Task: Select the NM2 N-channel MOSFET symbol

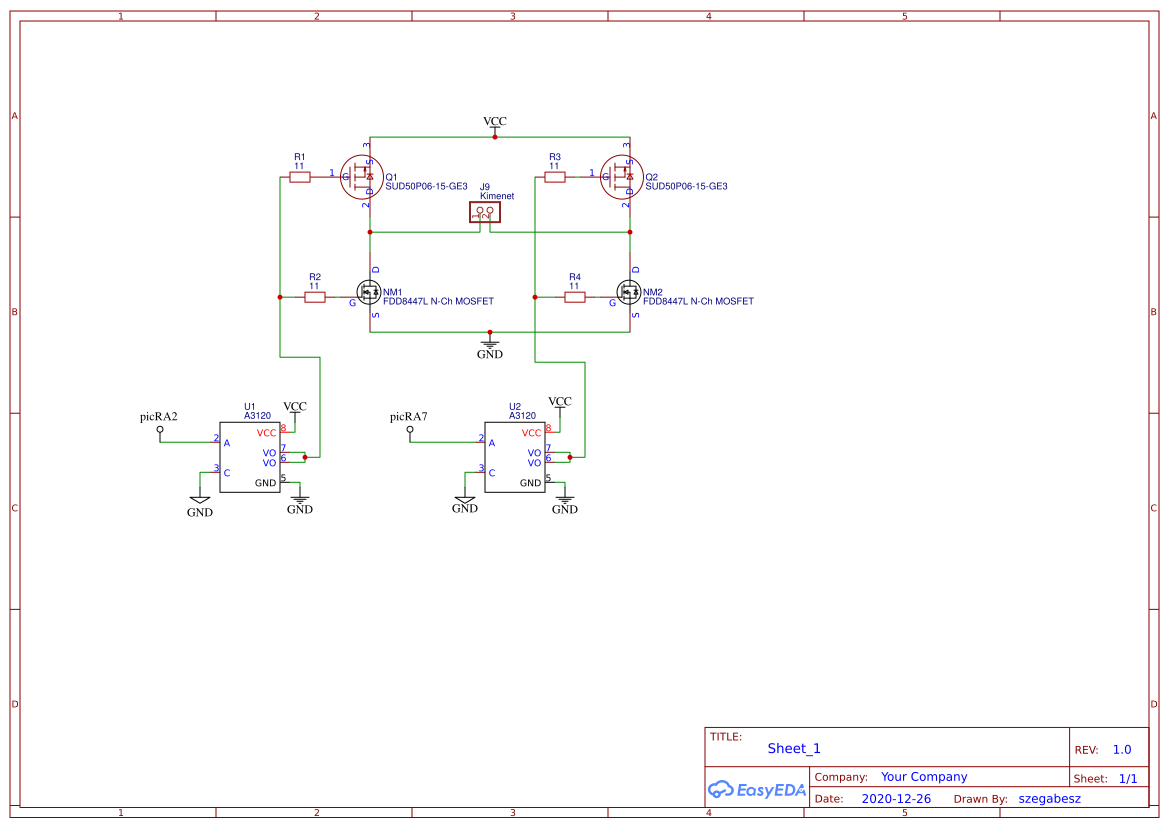Action: click(629, 292)
